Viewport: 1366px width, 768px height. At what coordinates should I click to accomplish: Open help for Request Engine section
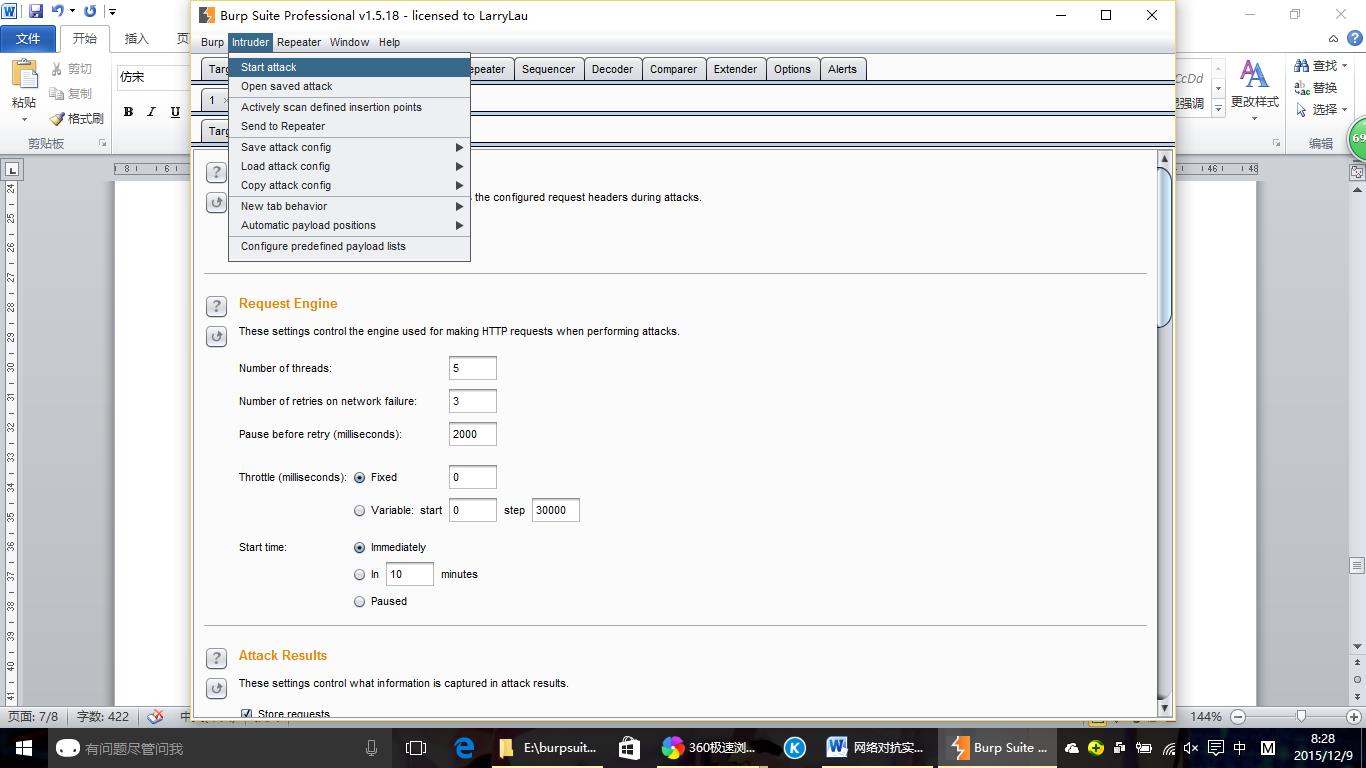pyautogui.click(x=216, y=306)
